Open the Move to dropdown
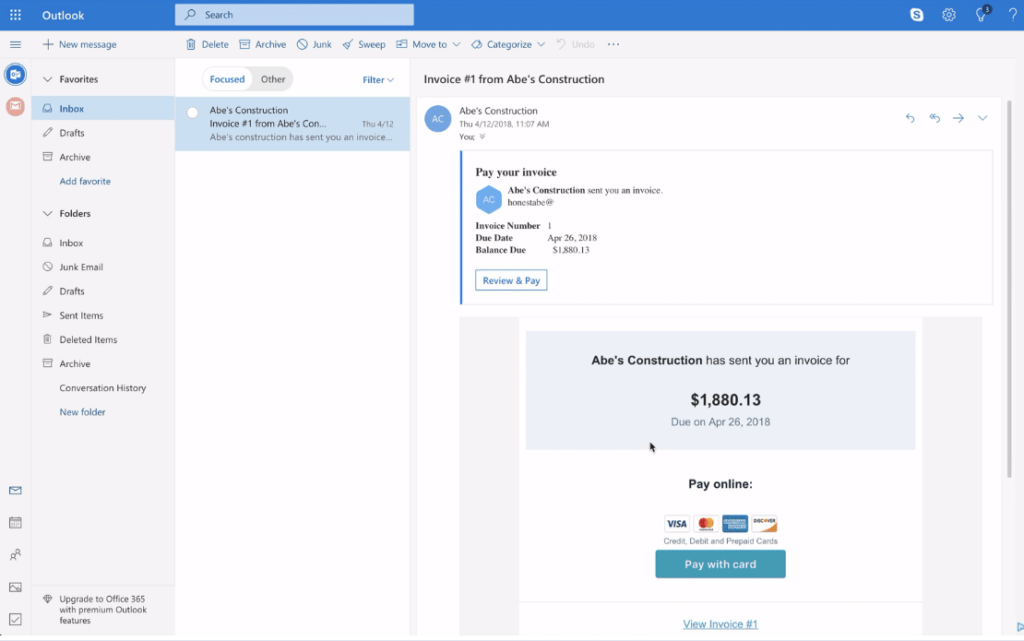 [x=428, y=44]
